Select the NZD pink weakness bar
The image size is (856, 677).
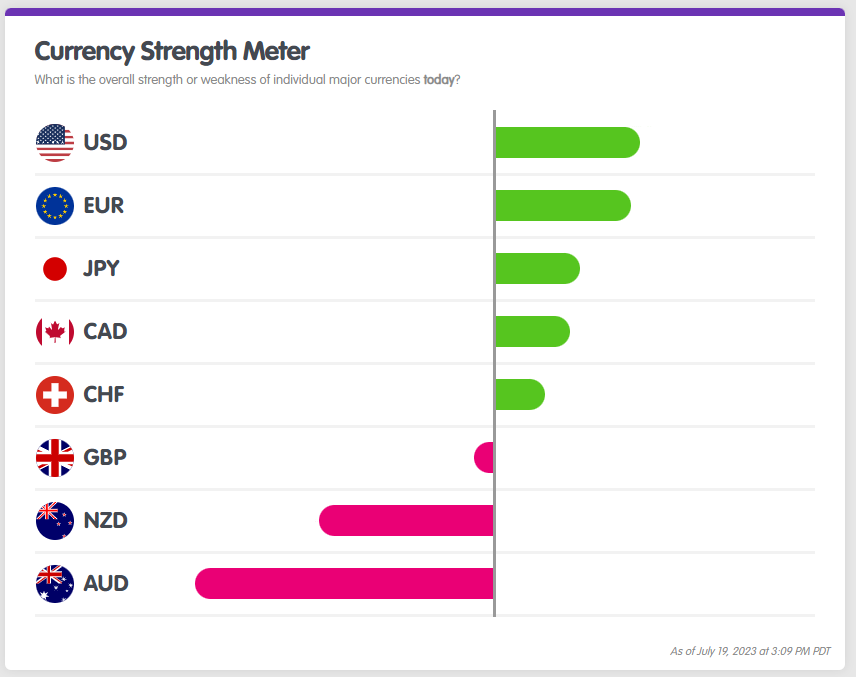click(x=406, y=520)
